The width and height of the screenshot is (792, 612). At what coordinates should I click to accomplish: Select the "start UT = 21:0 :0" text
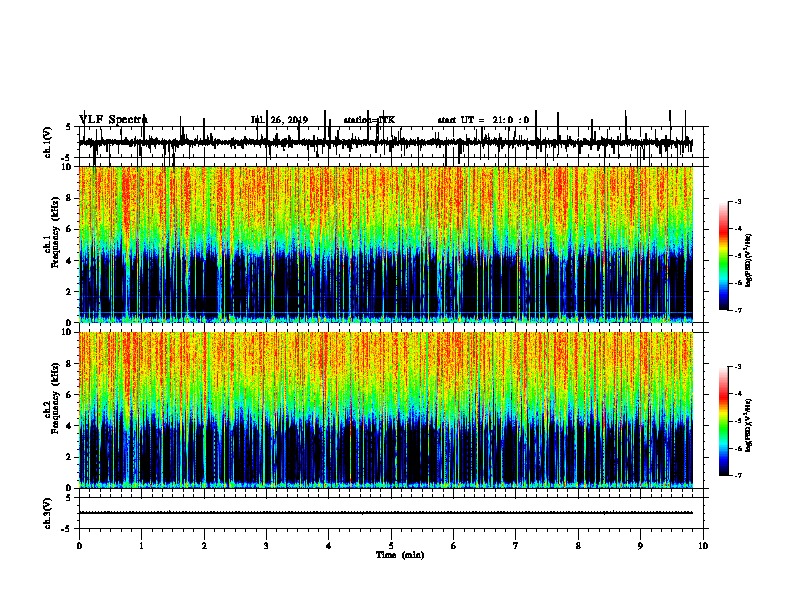(483, 120)
